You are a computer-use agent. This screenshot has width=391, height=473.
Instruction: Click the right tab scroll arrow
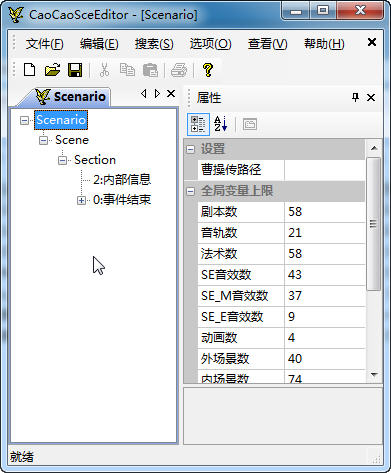(x=157, y=94)
